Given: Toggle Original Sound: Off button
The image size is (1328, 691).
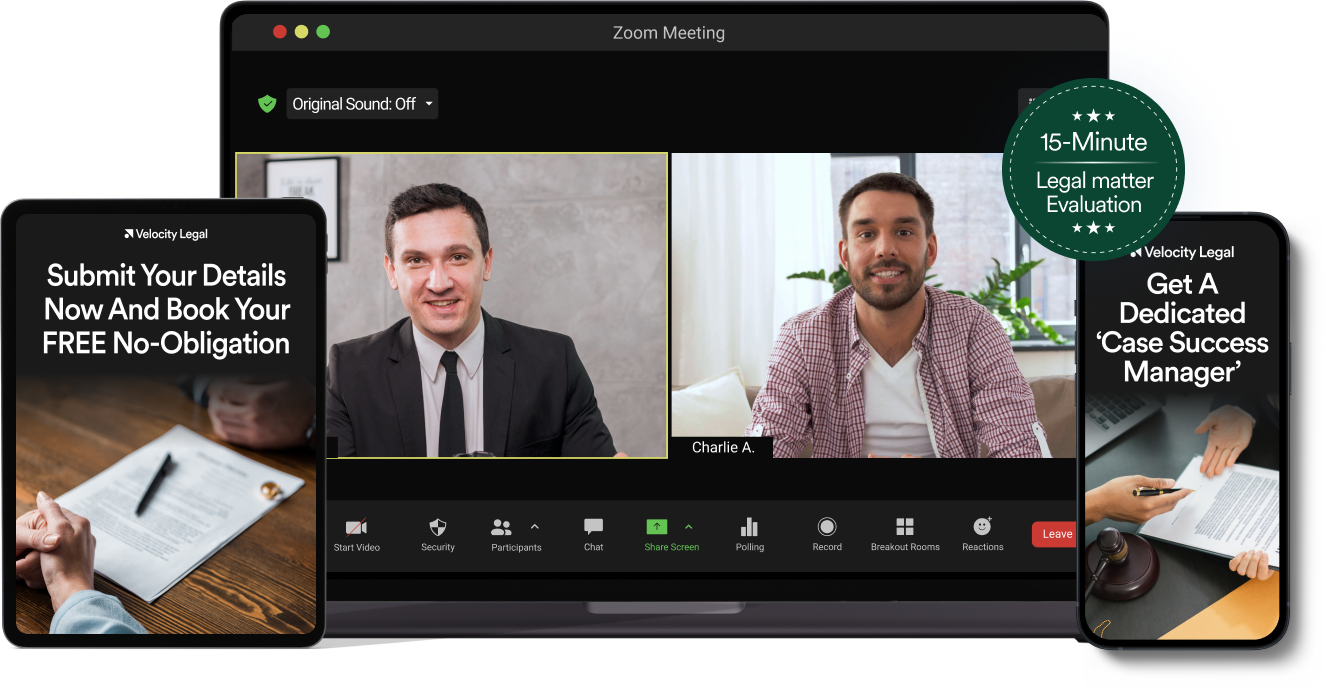Looking at the screenshot, I should pyautogui.click(x=354, y=104).
